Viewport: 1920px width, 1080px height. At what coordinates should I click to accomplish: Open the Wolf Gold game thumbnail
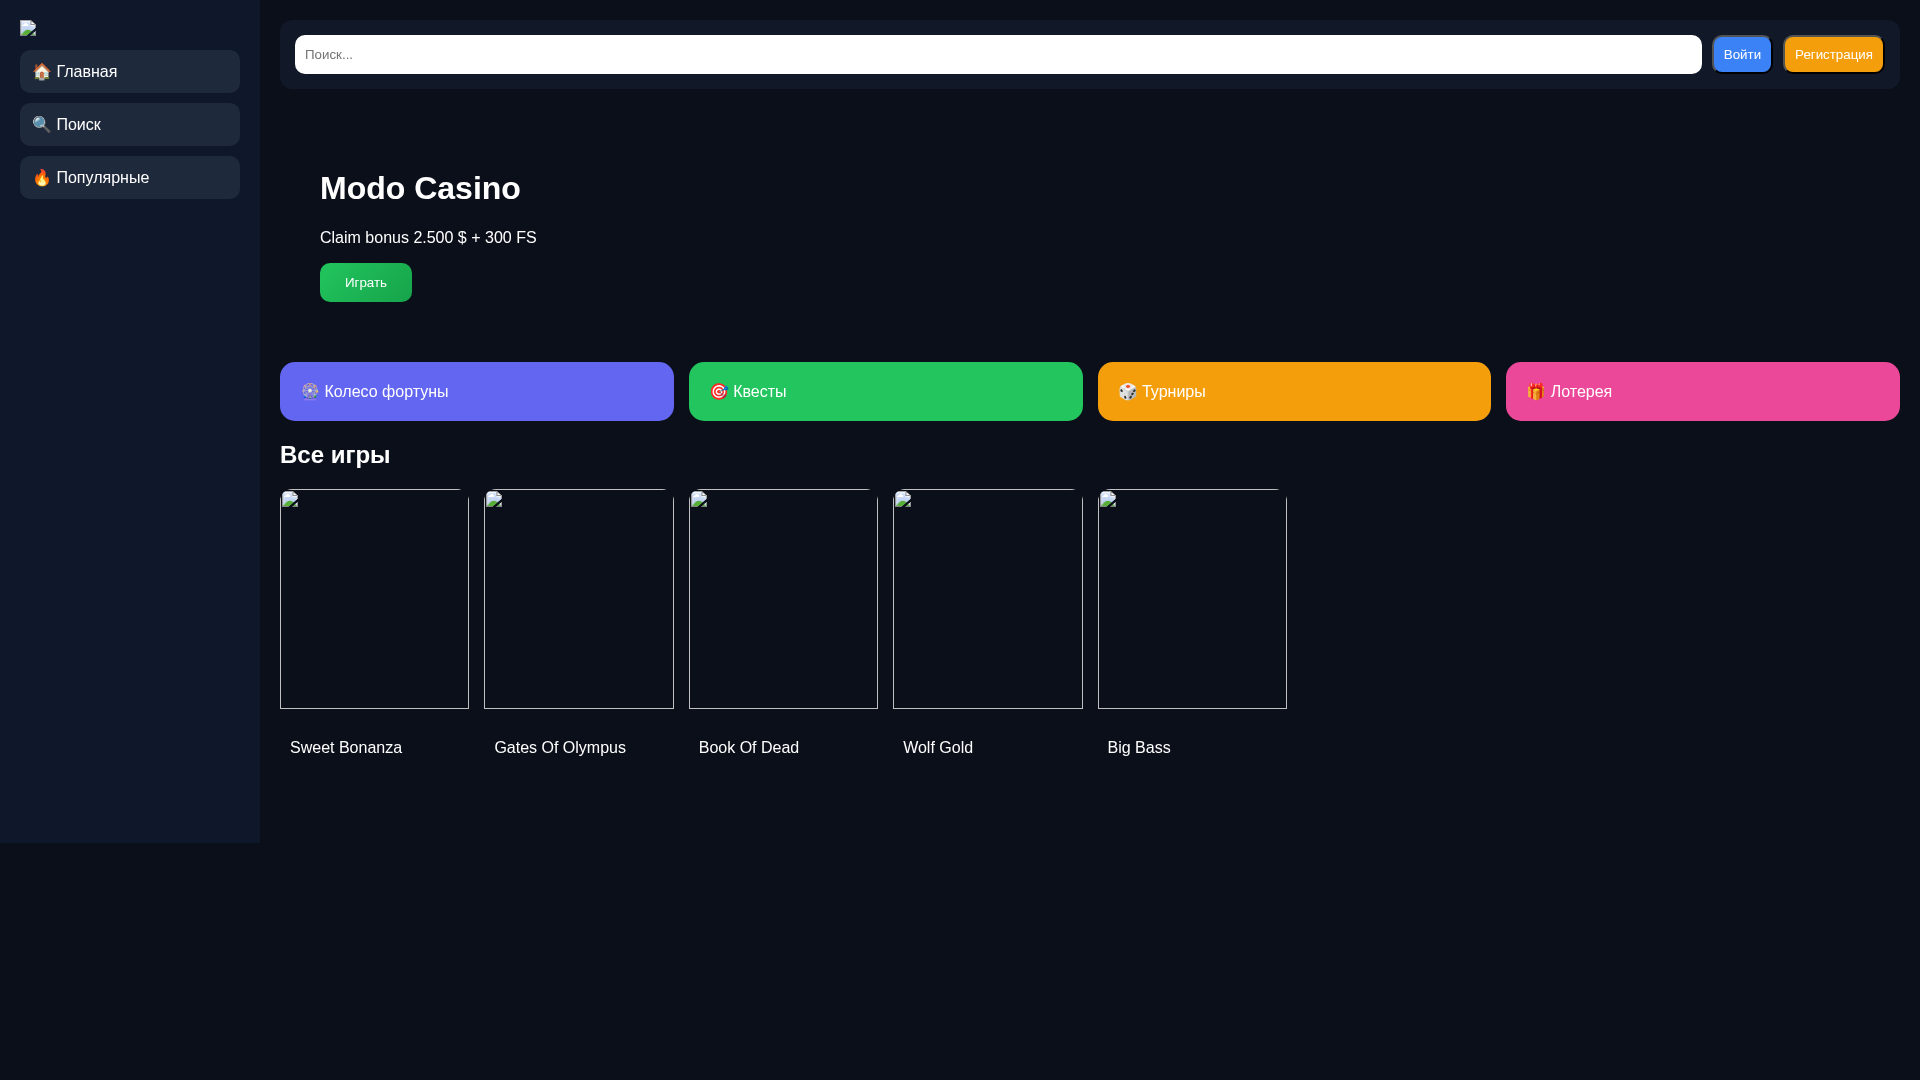[x=988, y=598]
